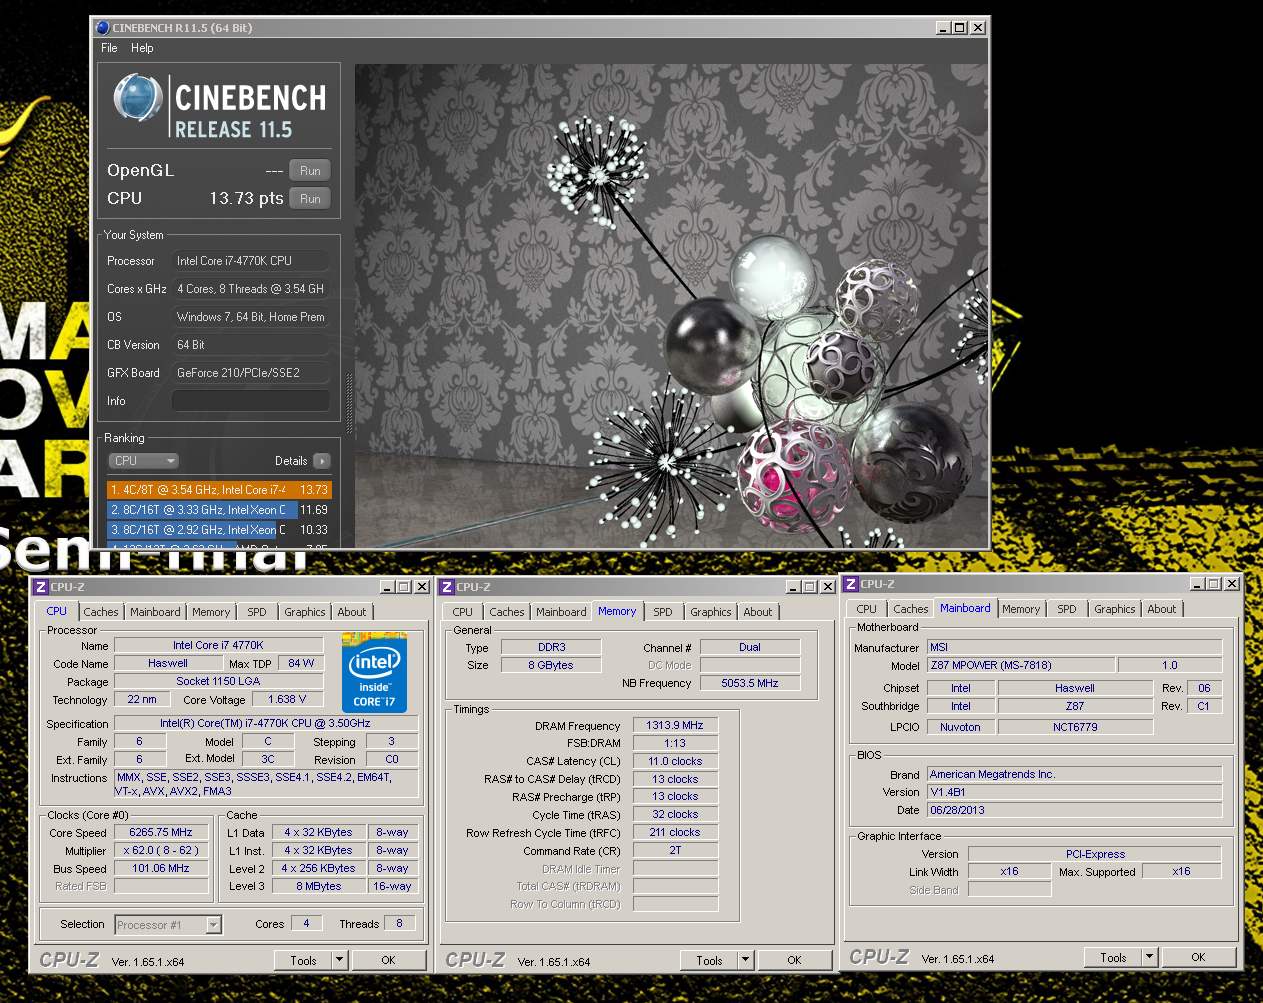Viewport: 1263px width, 1003px height.
Task: Click CPU-Z Z icon in Memory window title
Action: click(447, 587)
